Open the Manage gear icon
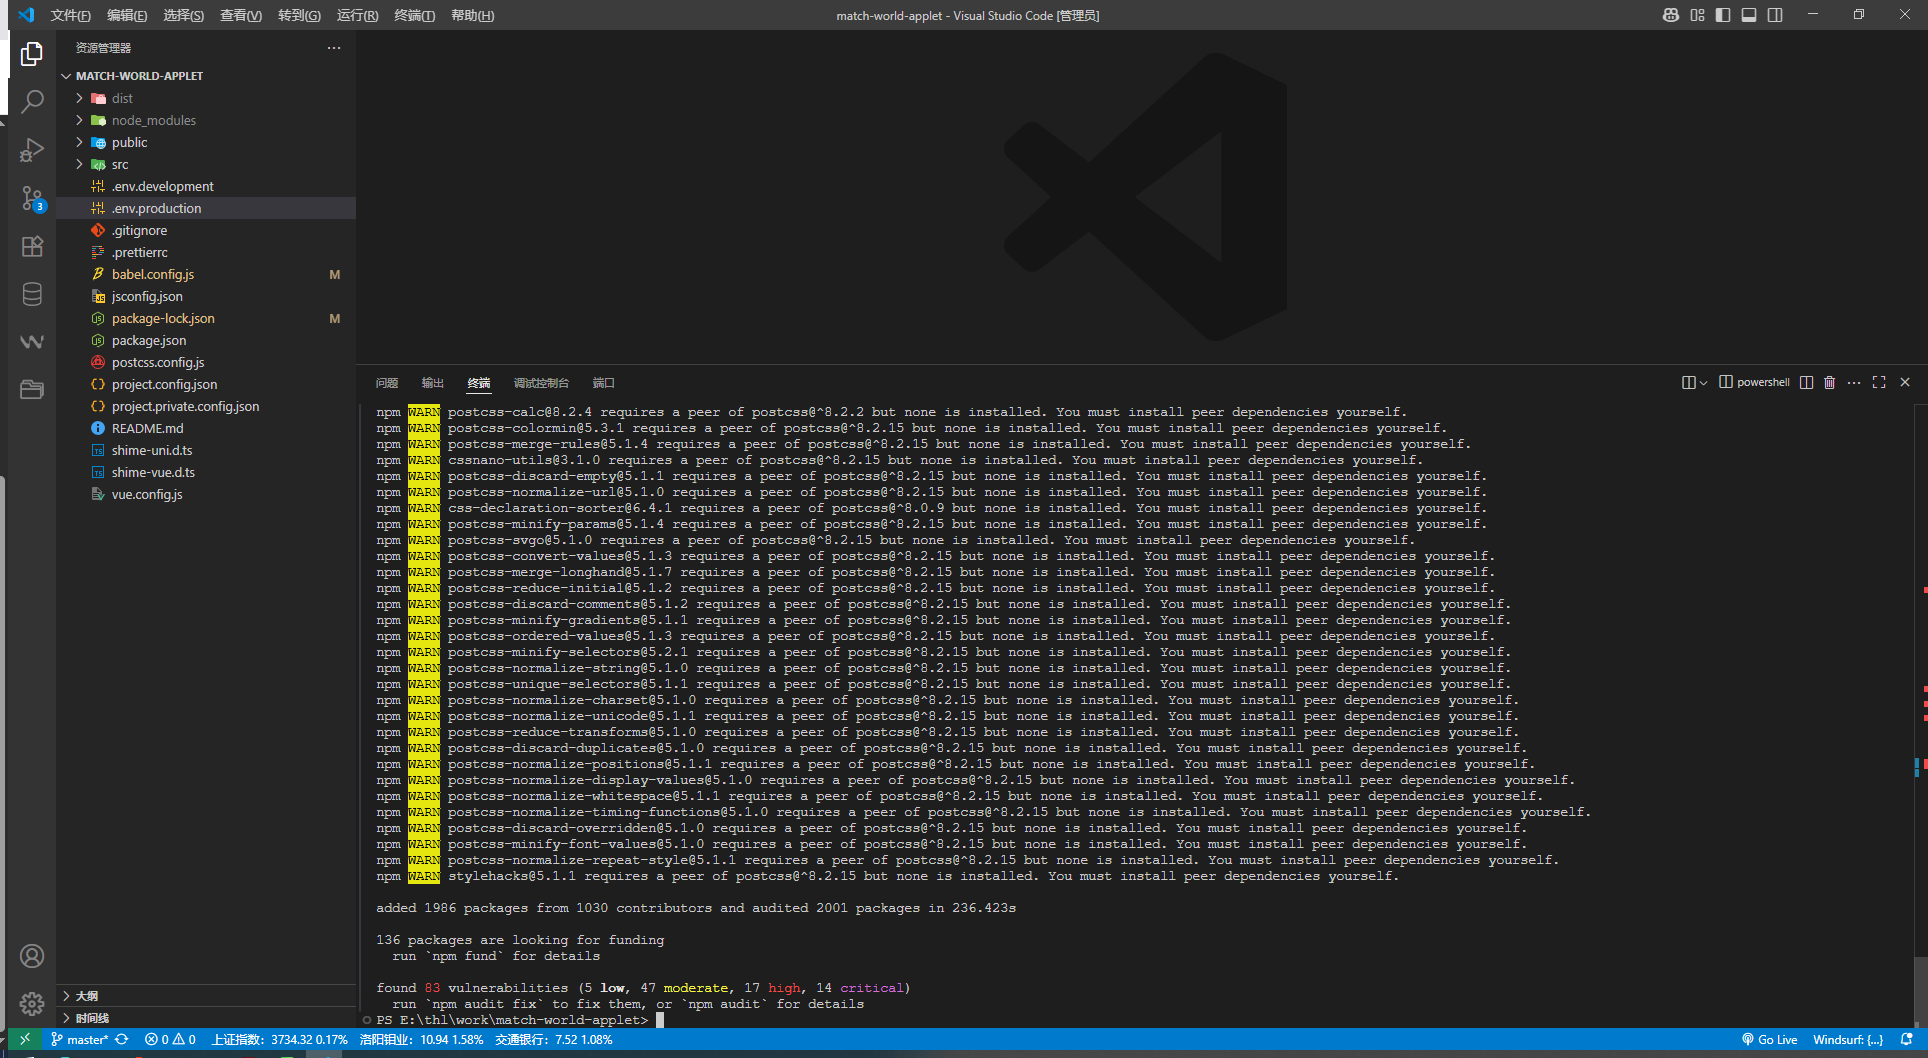This screenshot has height=1058, width=1928. pyautogui.click(x=32, y=1003)
